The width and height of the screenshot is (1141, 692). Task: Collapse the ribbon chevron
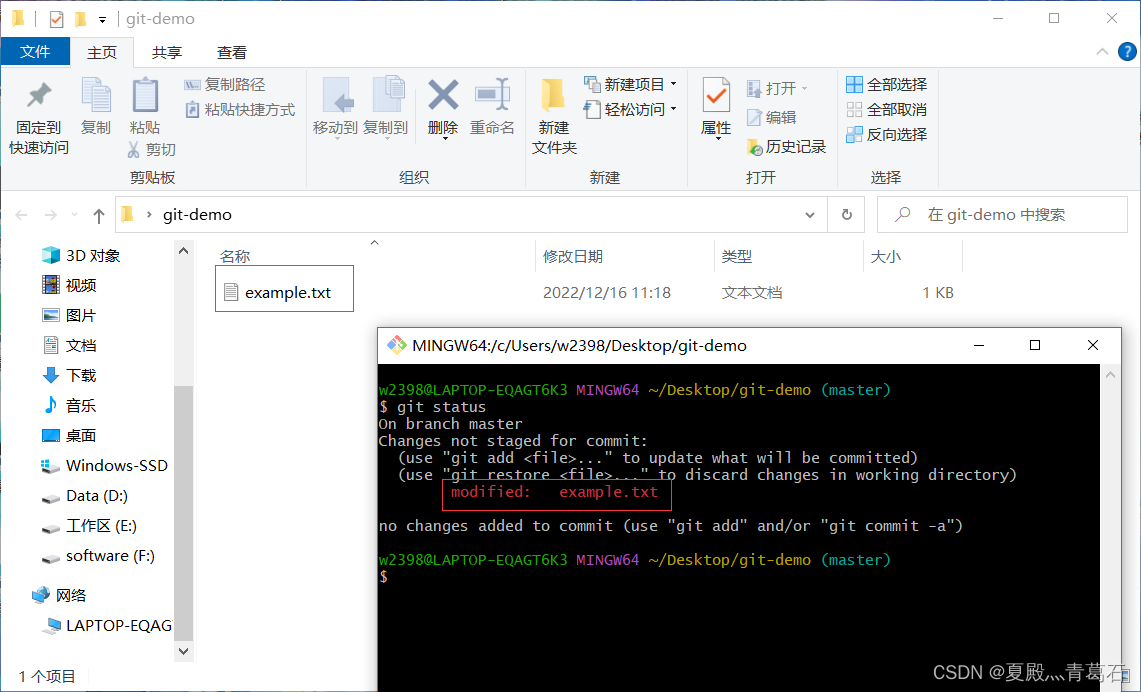[1102, 52]
